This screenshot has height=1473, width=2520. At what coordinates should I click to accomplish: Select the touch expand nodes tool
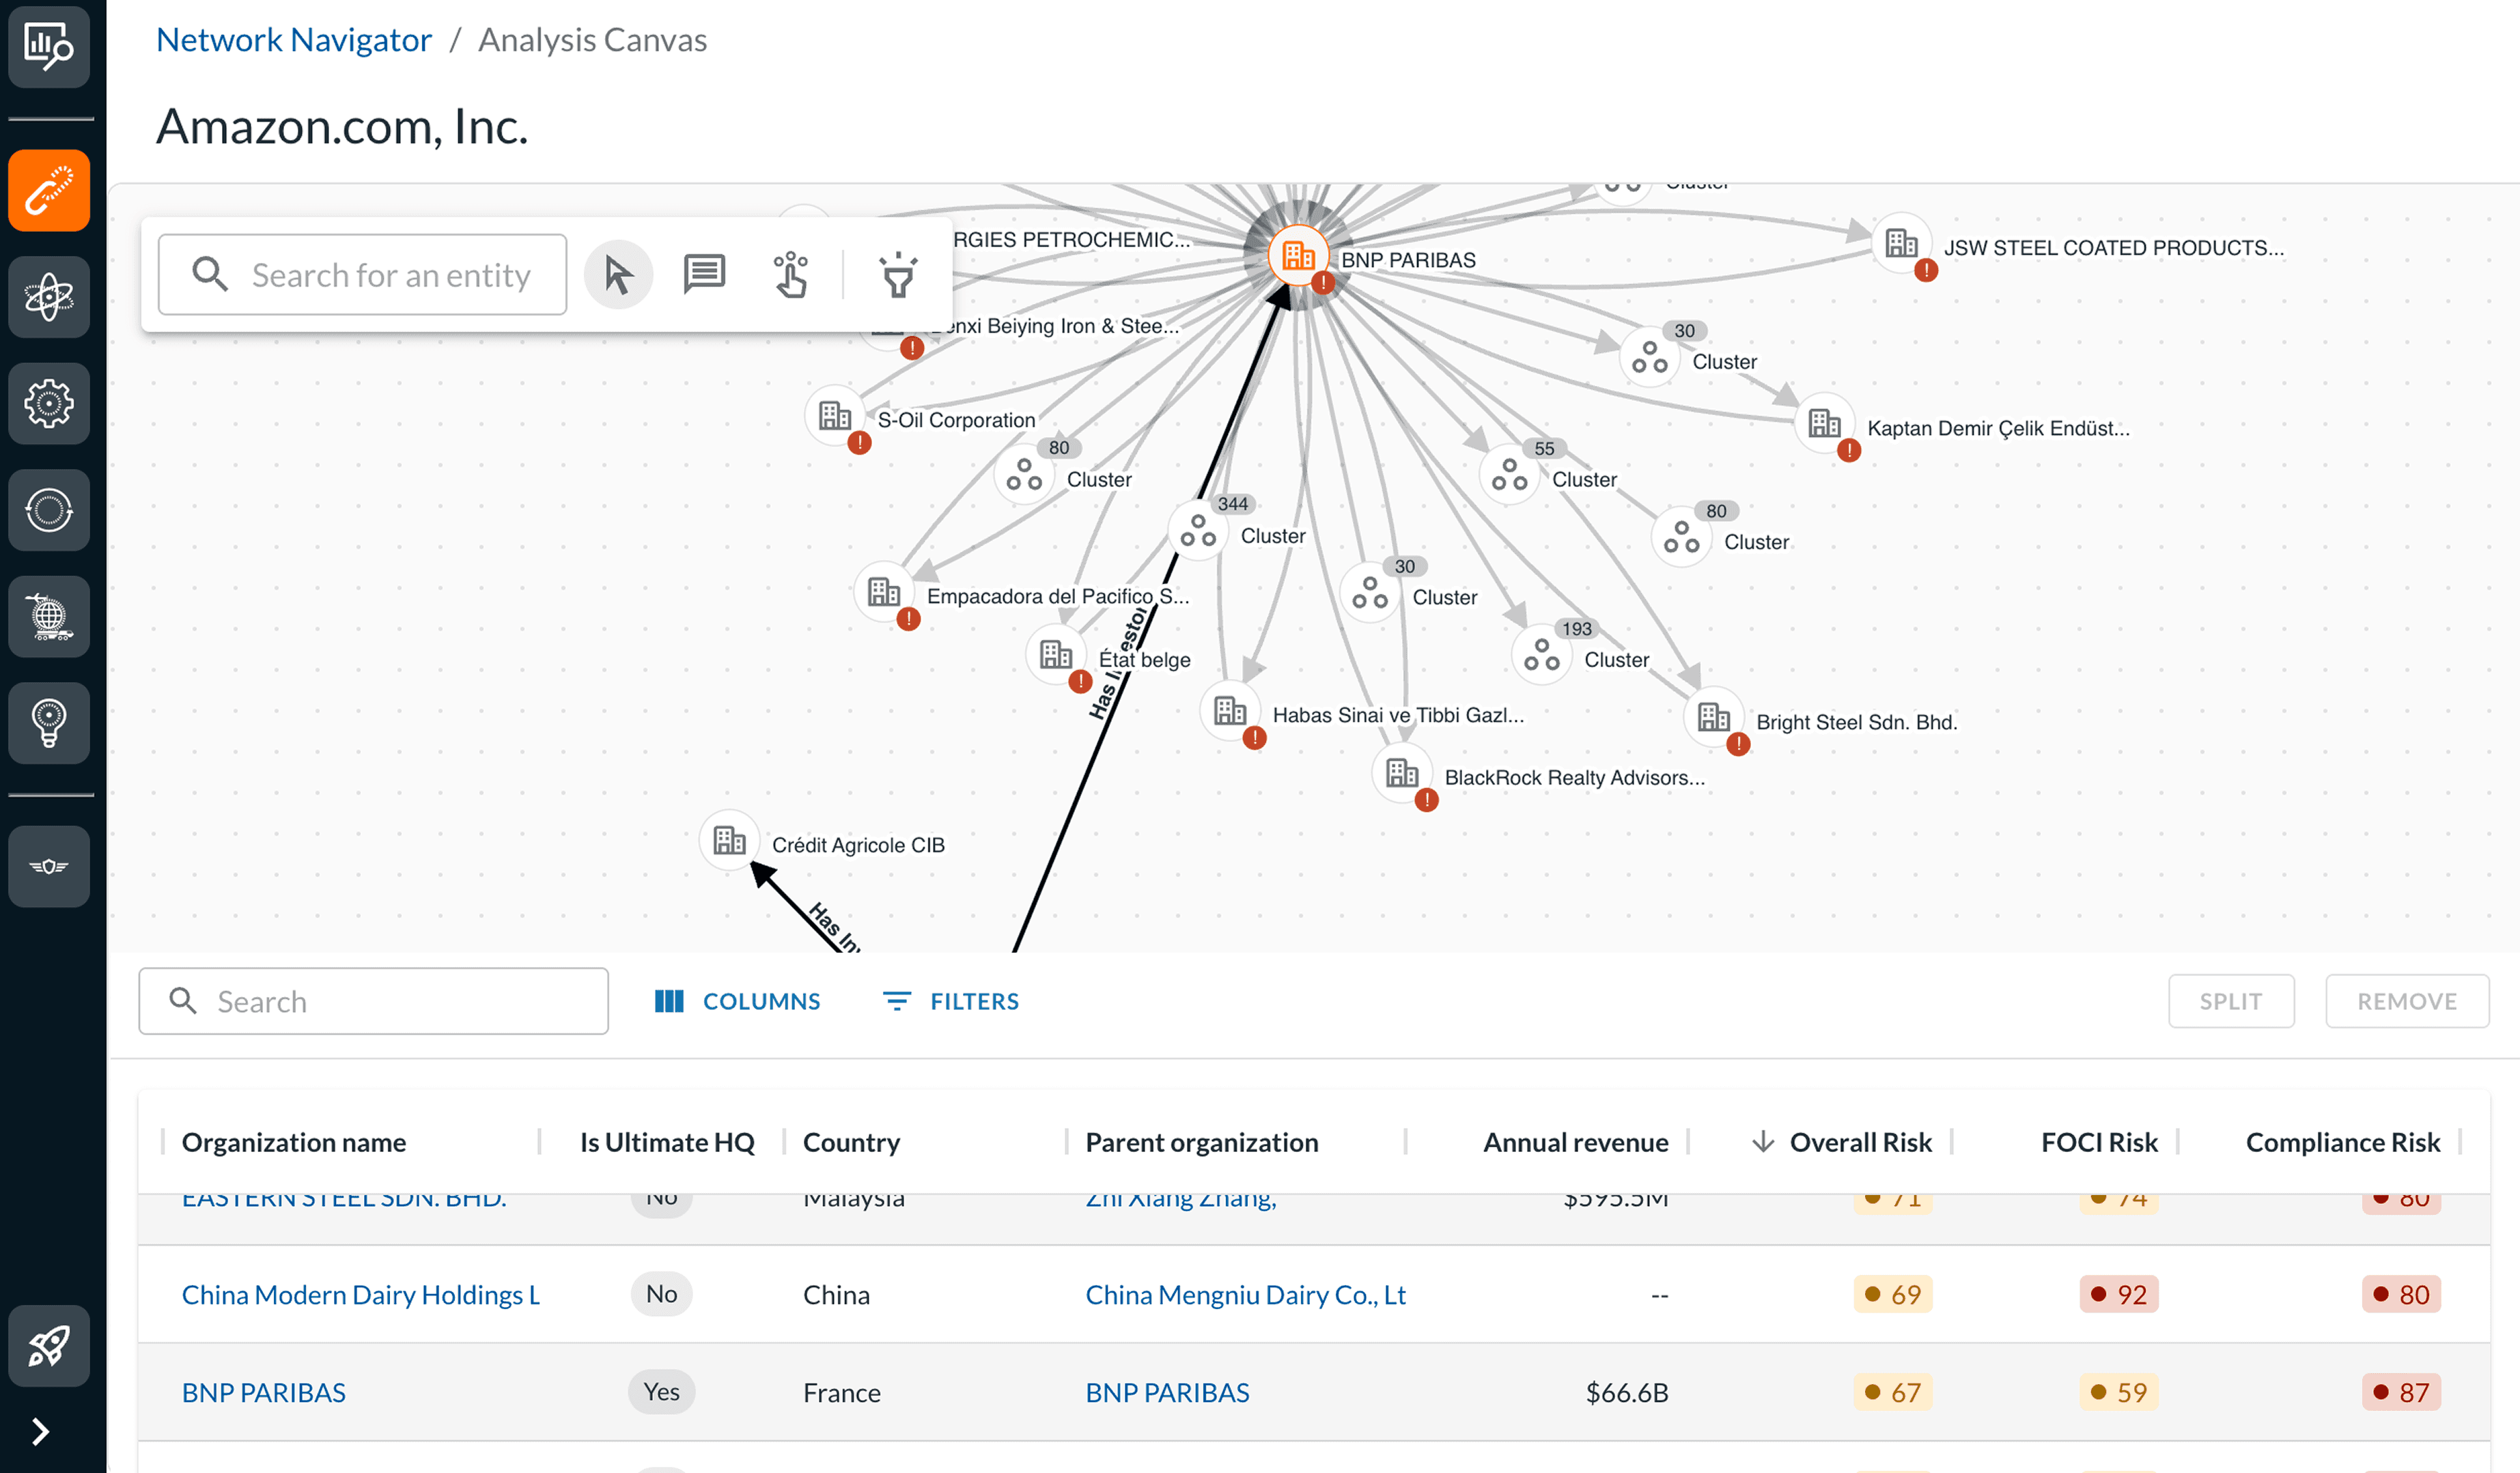click(790, 275)
